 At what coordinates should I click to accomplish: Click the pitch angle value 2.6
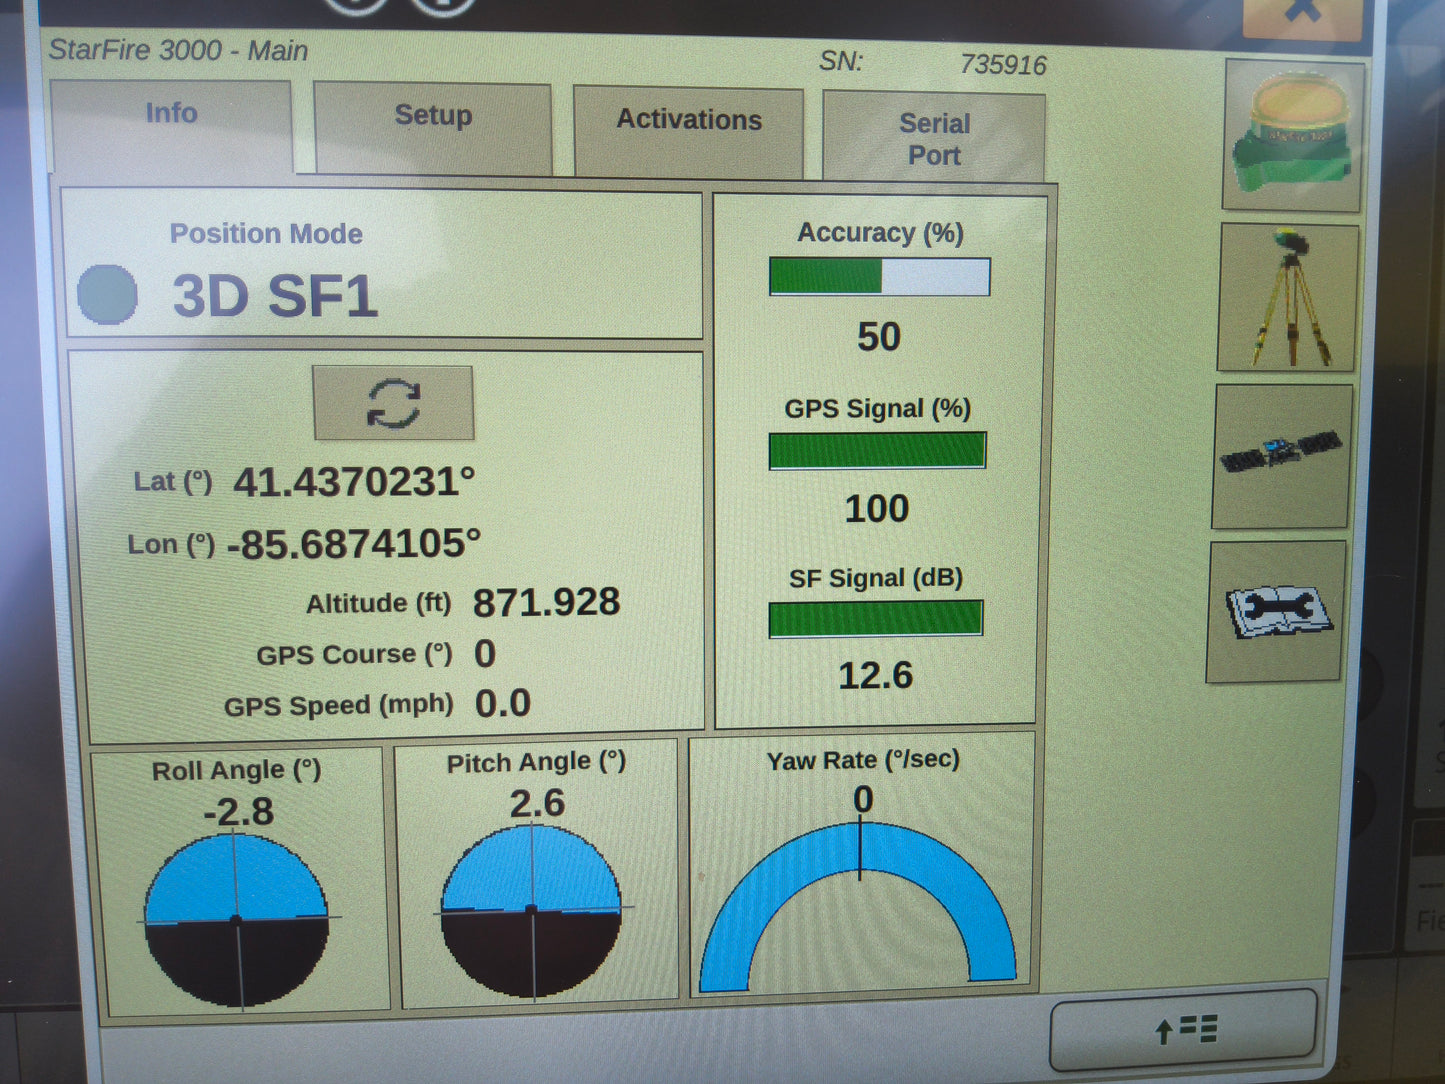pyautogui.click(x=537, y=804)
